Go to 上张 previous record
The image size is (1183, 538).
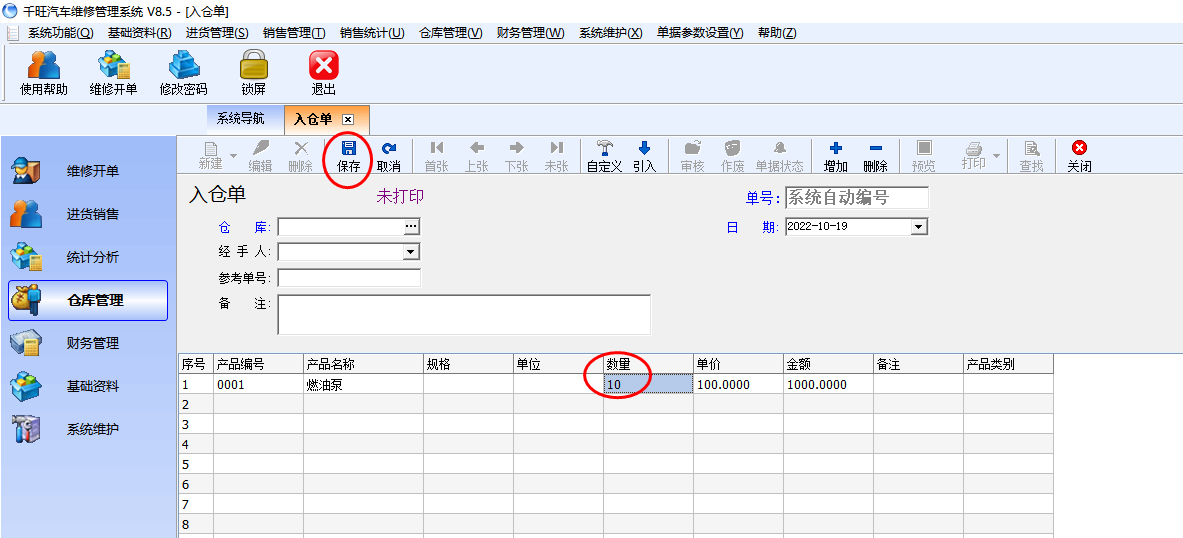coord(476,157)
